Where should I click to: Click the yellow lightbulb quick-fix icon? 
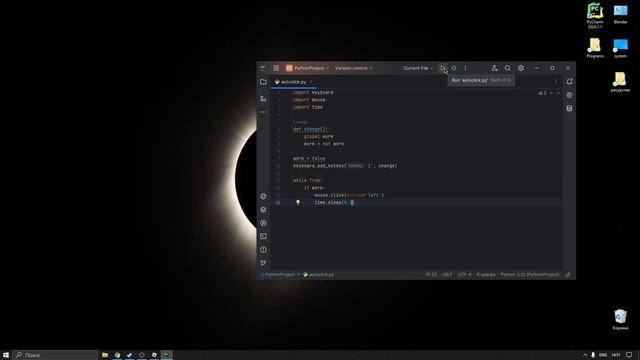click(298, 202)
